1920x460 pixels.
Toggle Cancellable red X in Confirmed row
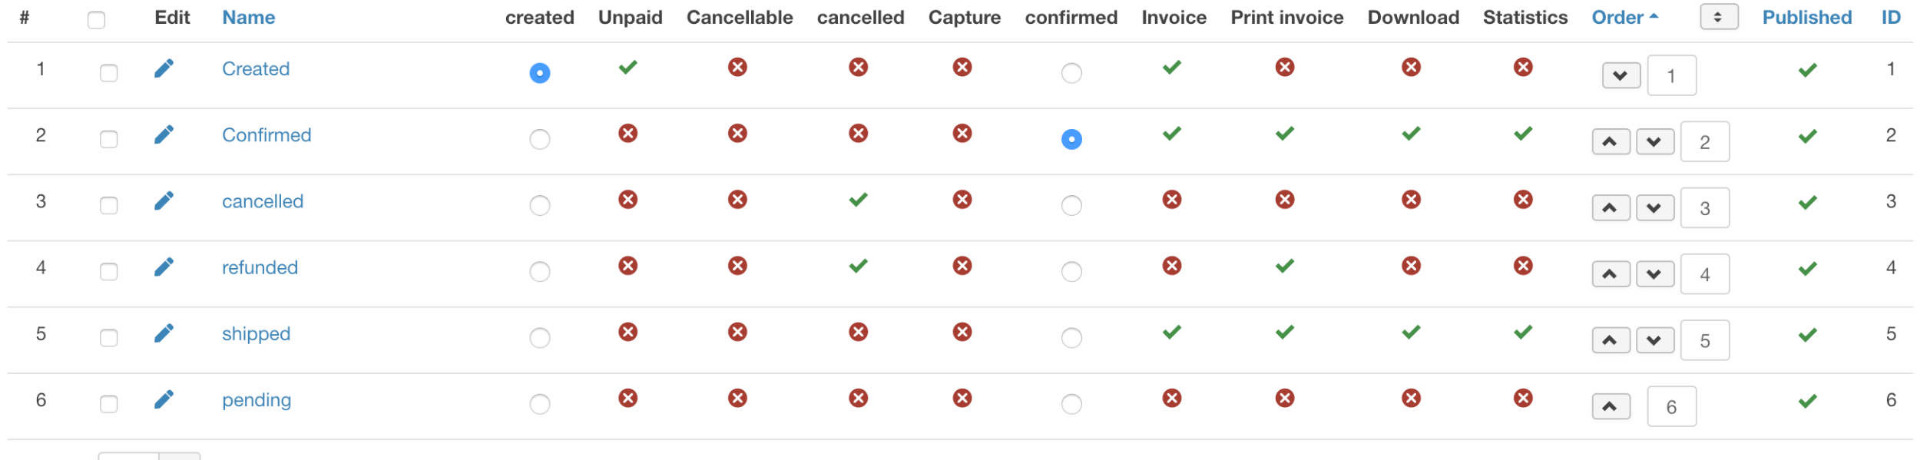737,133
